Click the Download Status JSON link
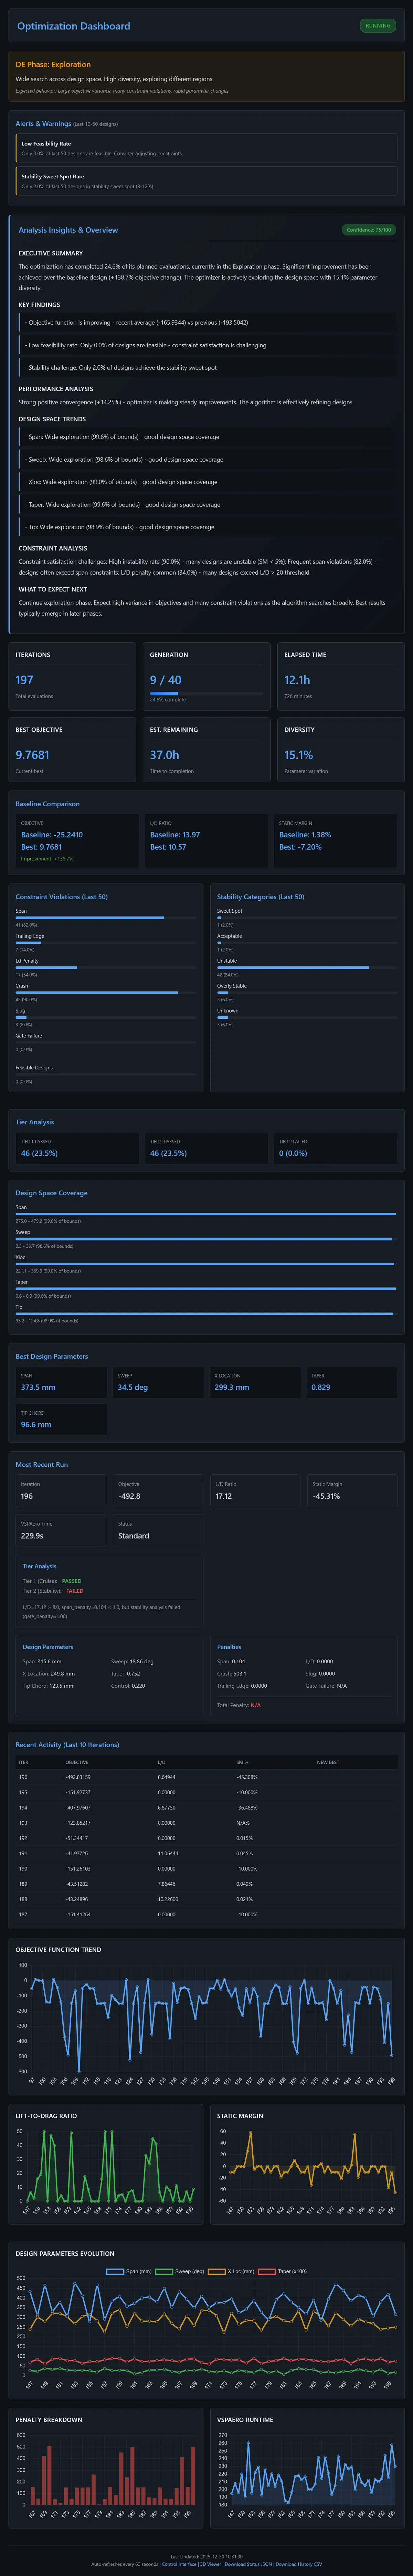 coord(248,2564)
